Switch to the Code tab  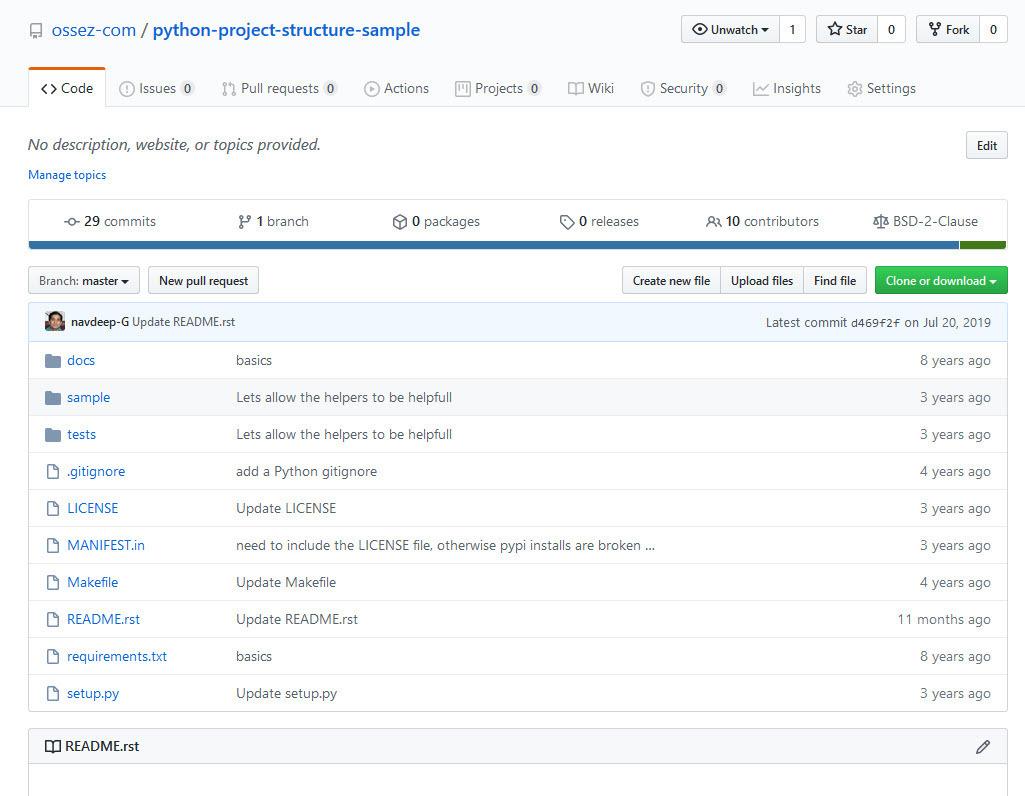coord(67,88)
